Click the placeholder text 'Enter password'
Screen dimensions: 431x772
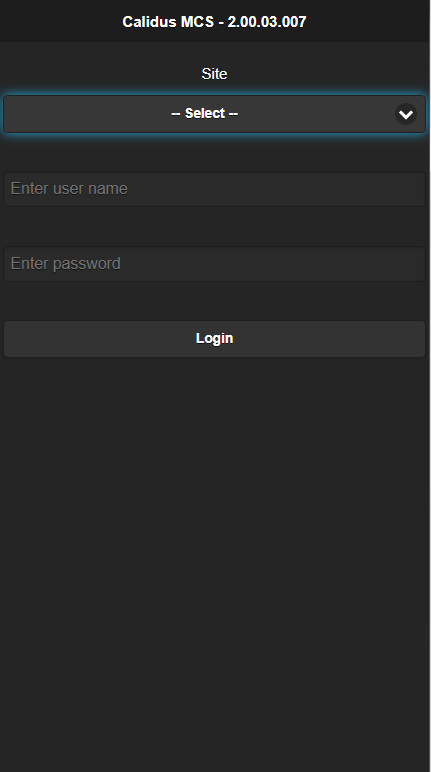point(66,264)
